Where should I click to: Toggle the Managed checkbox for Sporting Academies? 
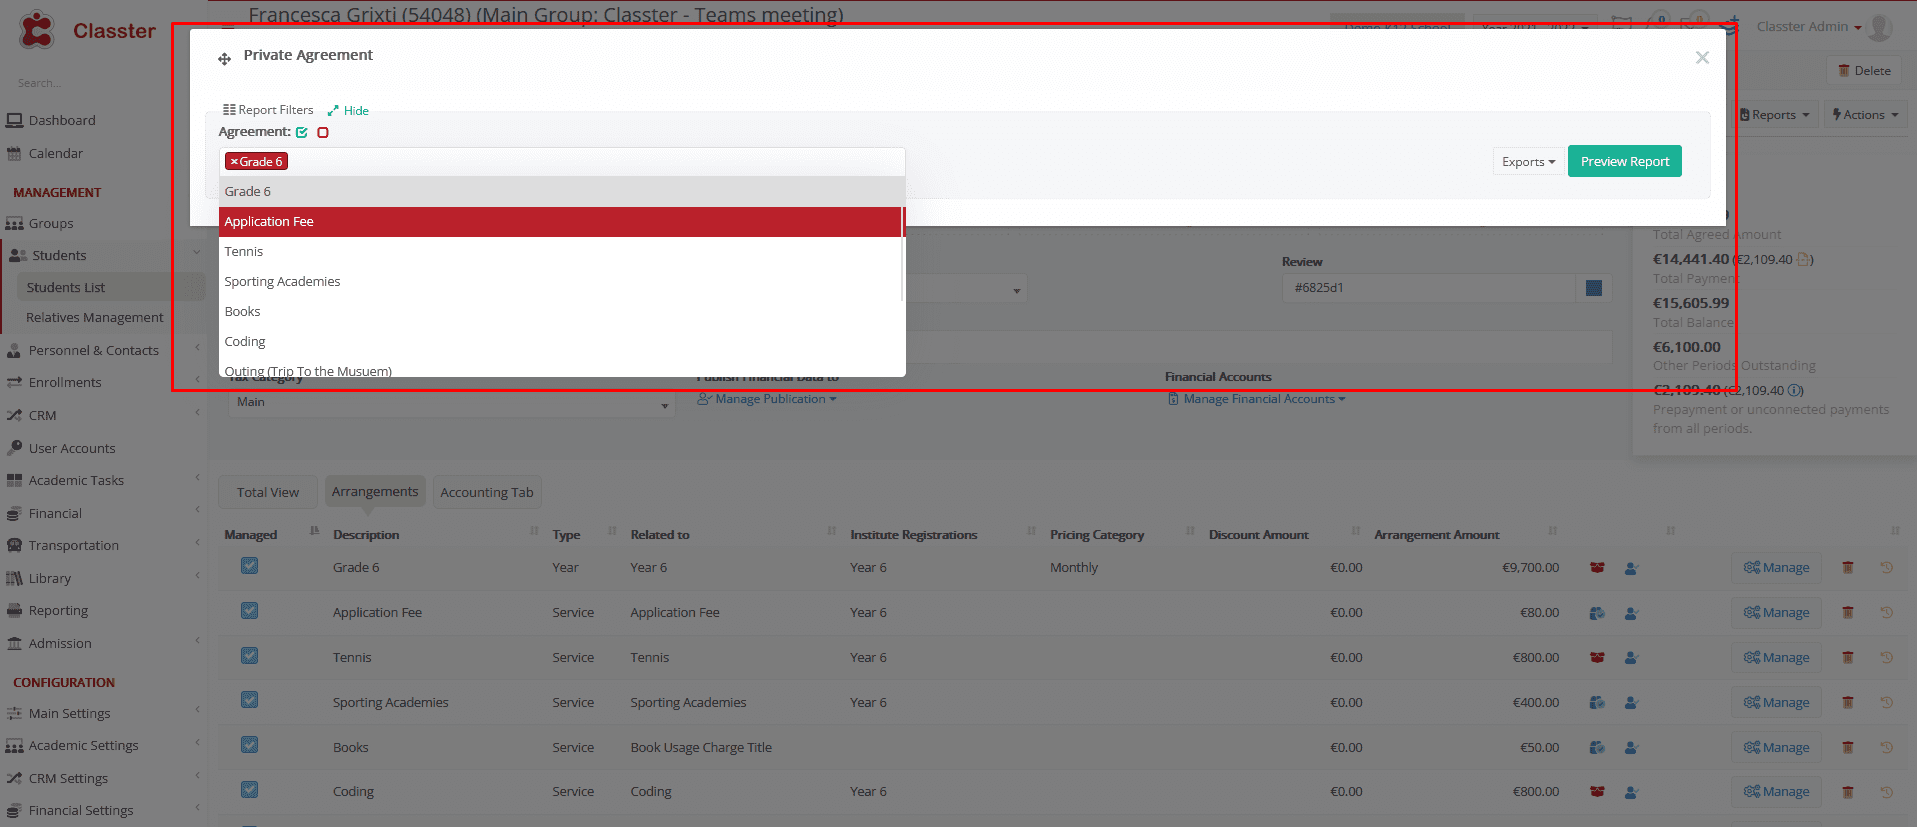[x=250, y=700]
